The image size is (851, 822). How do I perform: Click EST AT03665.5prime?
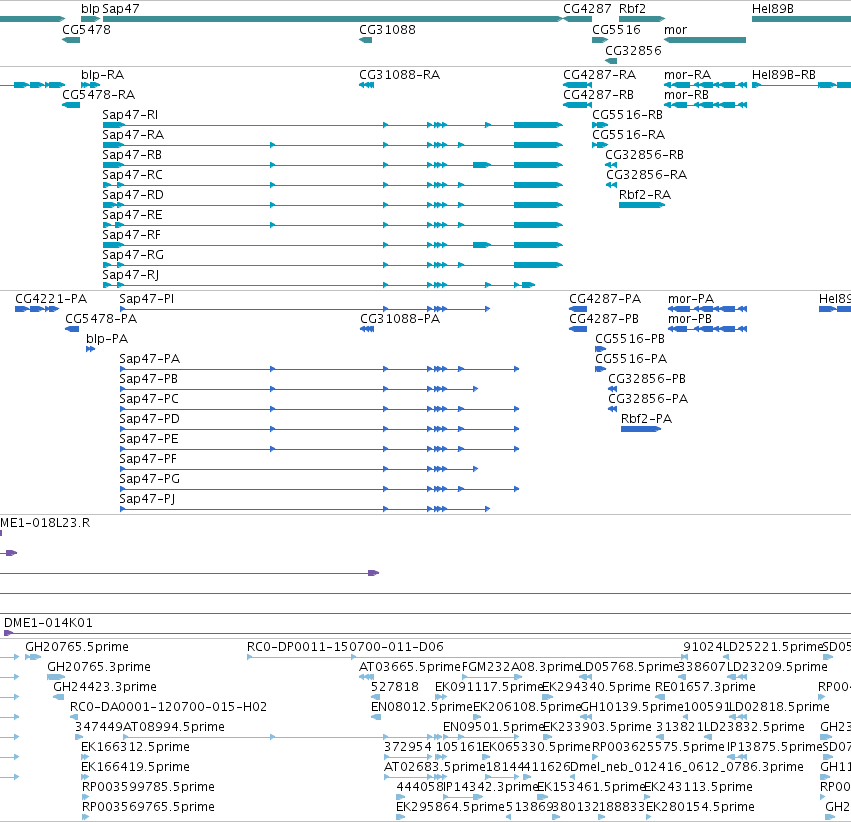[x=410, y=667]
